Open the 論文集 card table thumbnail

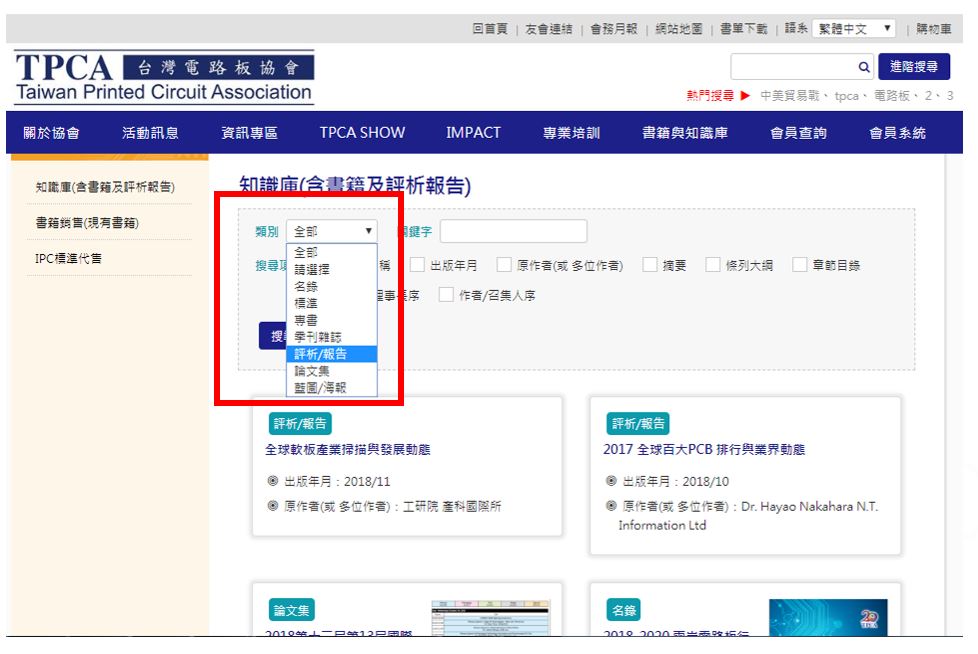coord(491,618)
